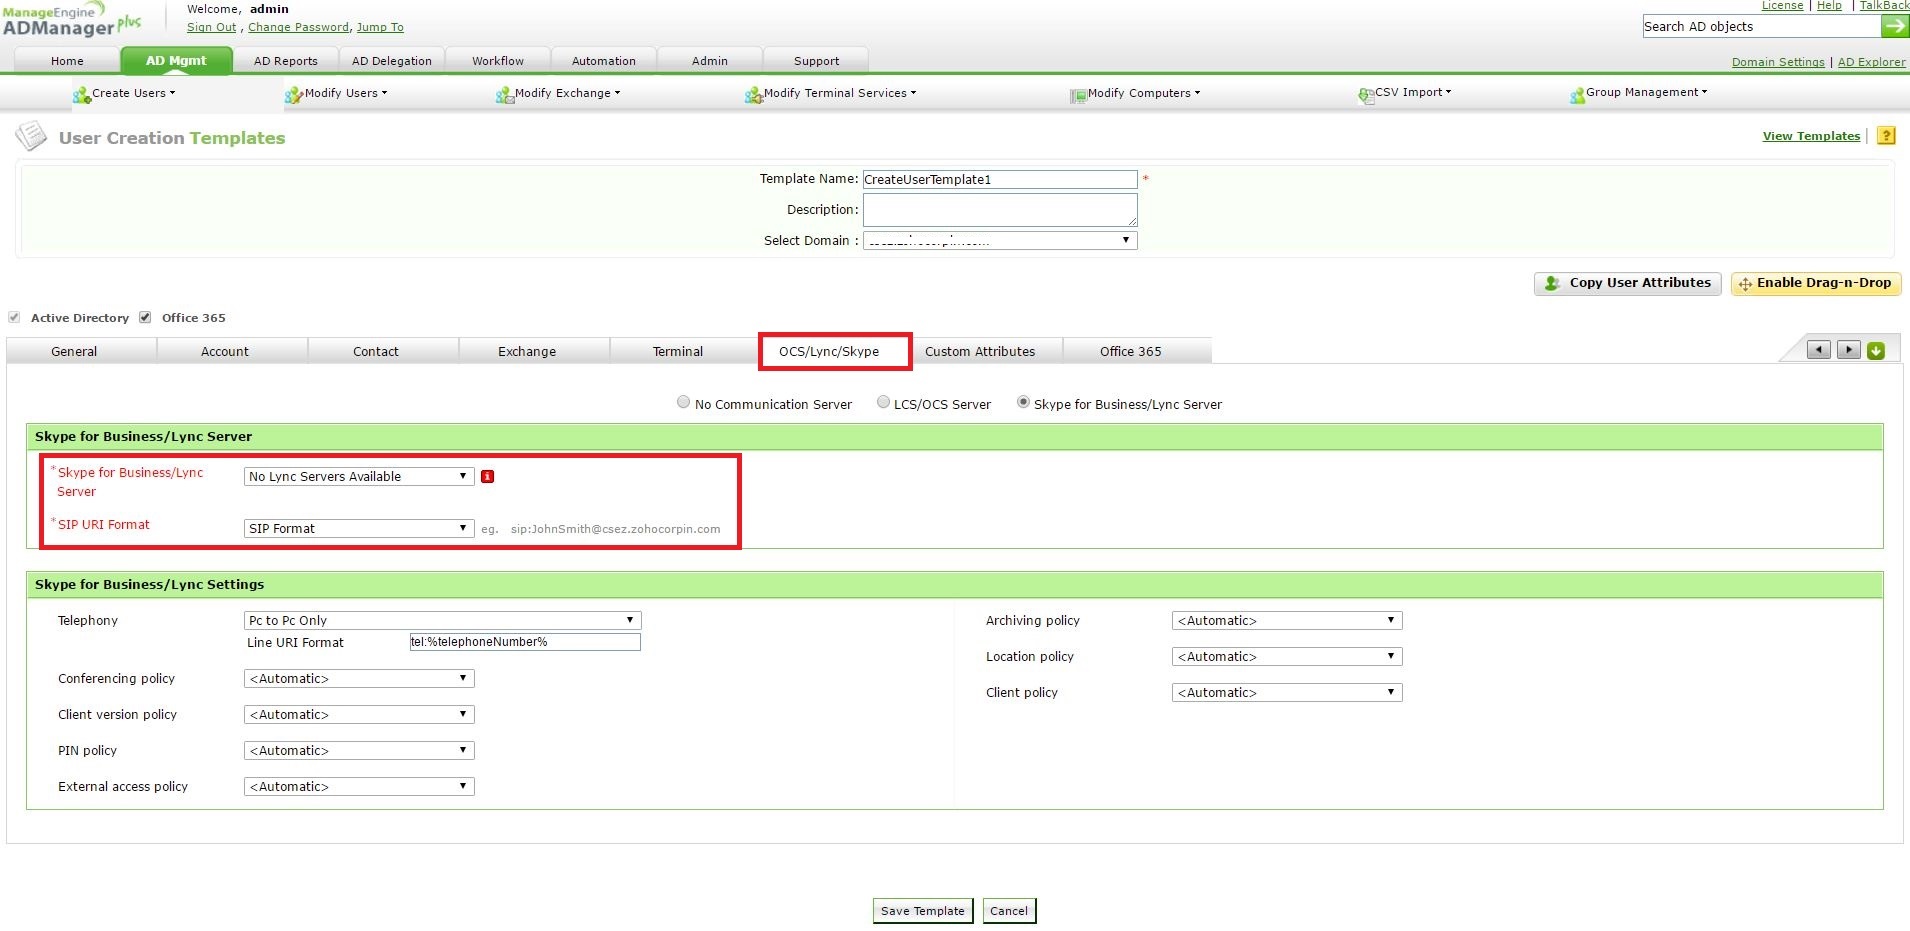This screenshot has height=931, width=1910.
Task: Open the Telephony dropdown
Action: point(443,621)
